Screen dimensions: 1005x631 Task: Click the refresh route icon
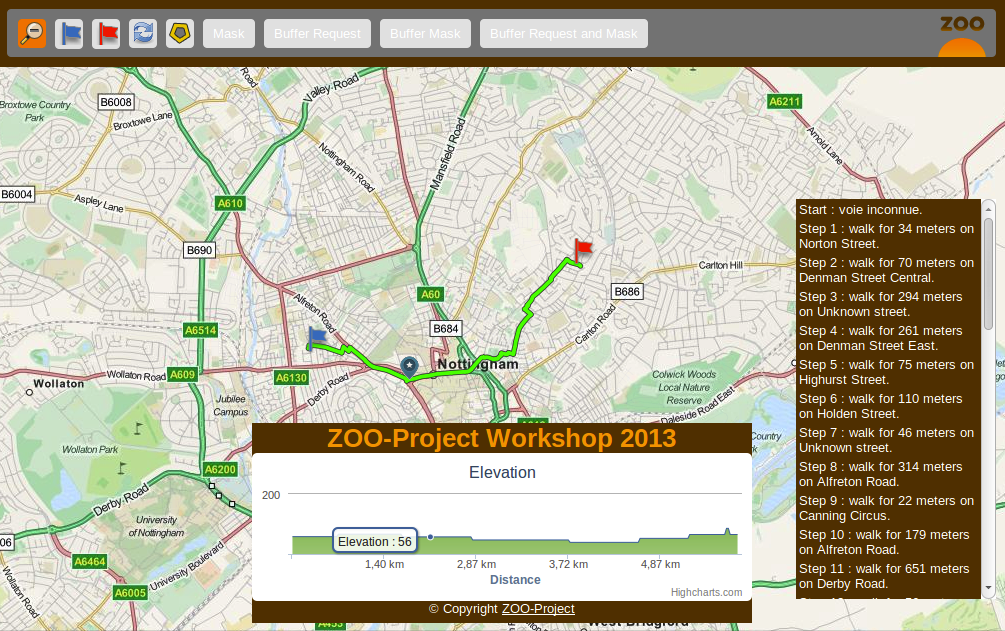click(x=143, y=33)
